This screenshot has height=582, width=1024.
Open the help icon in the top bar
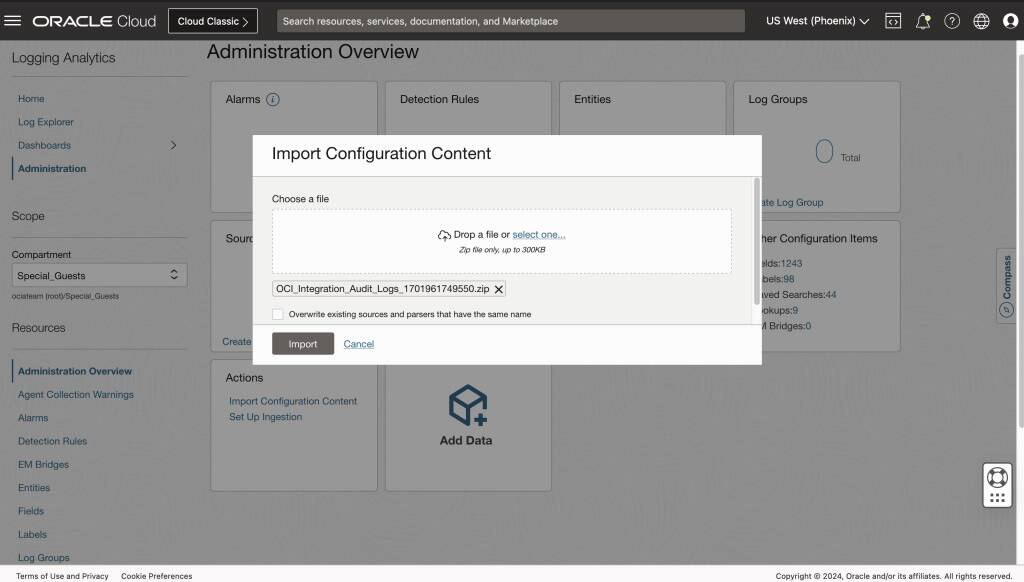pyautogui.click(x=952, y=20)
